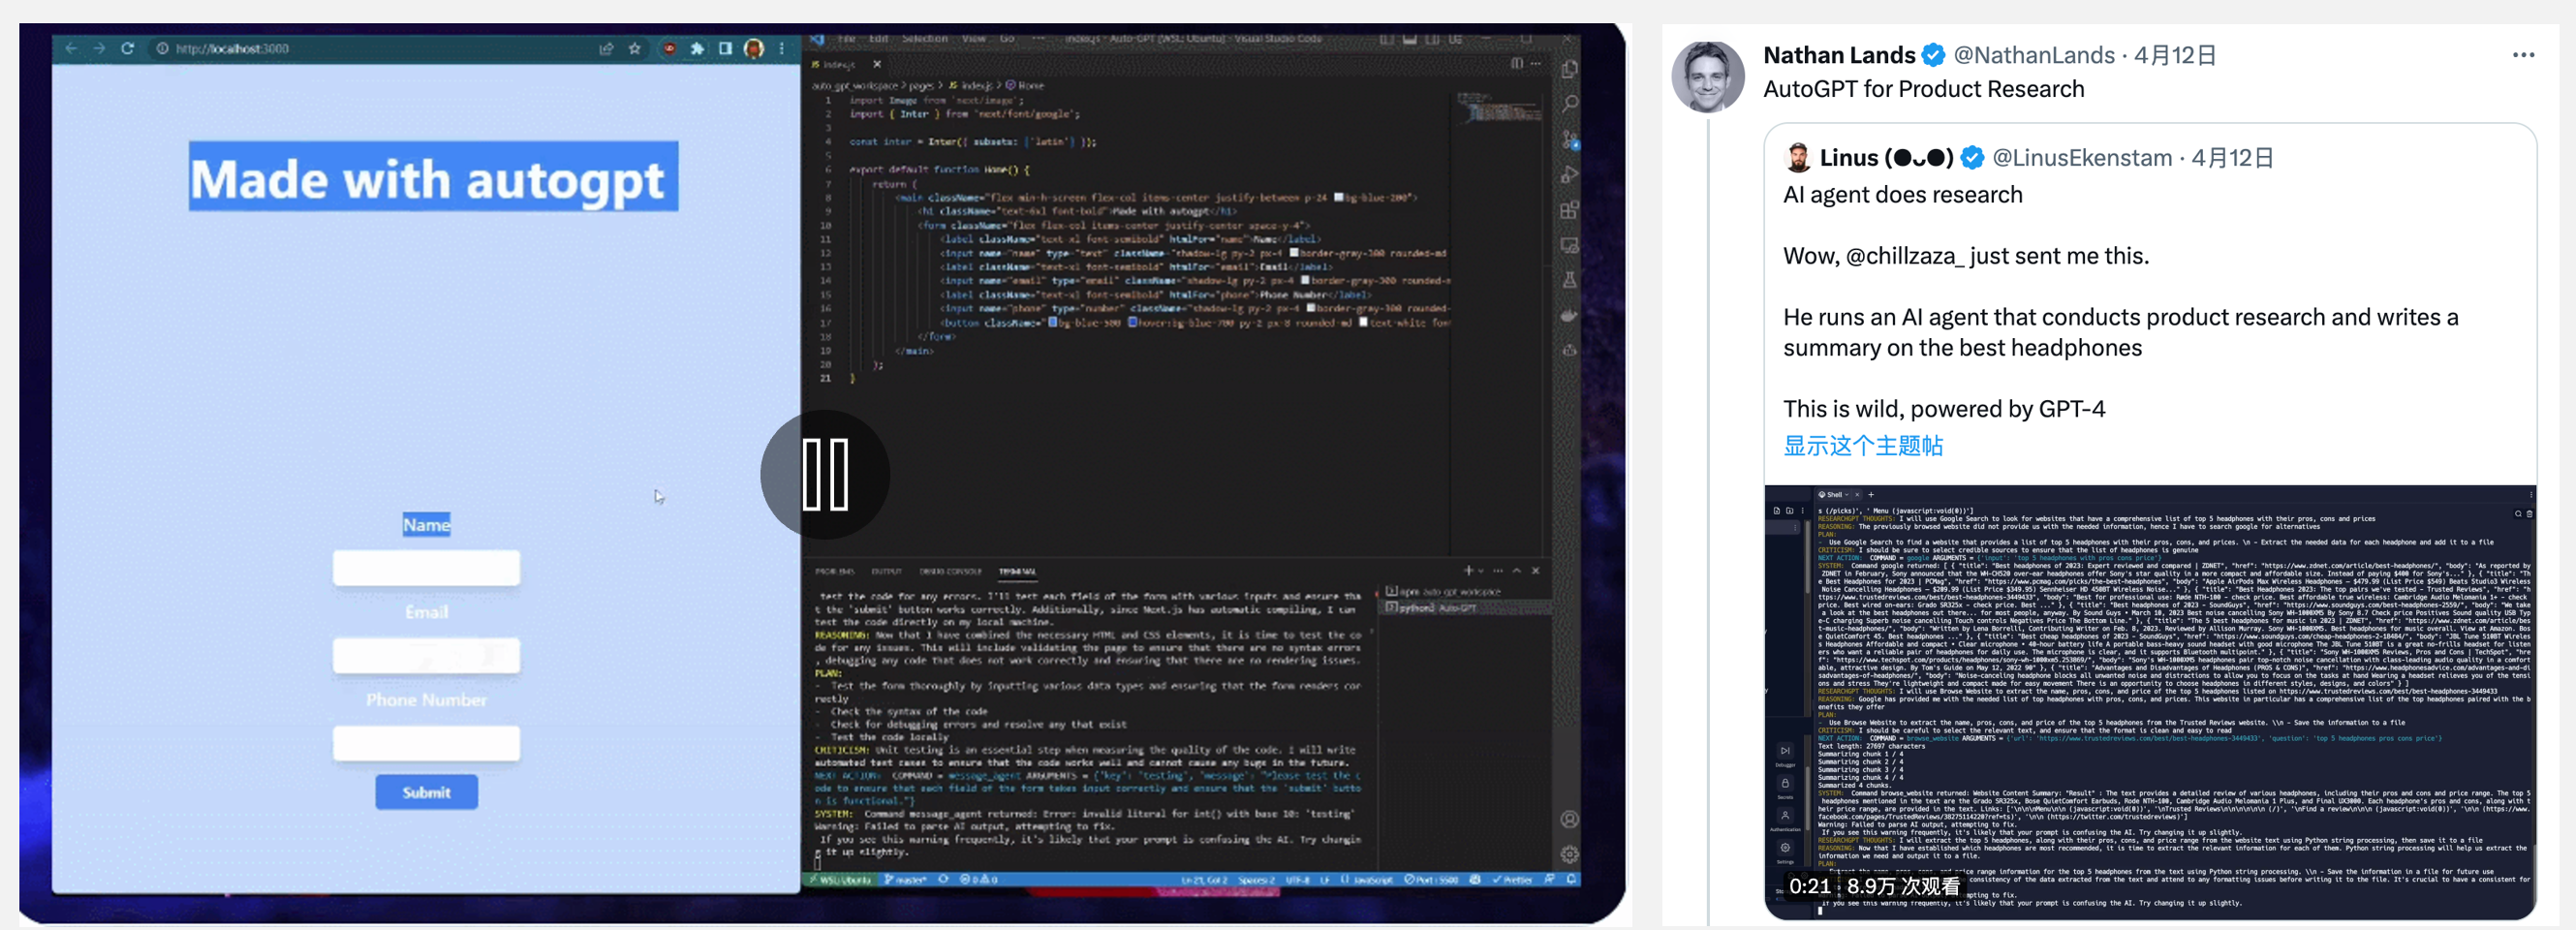
Task: Open the VS Code Search icon
Action: (x=1569, y=104)
